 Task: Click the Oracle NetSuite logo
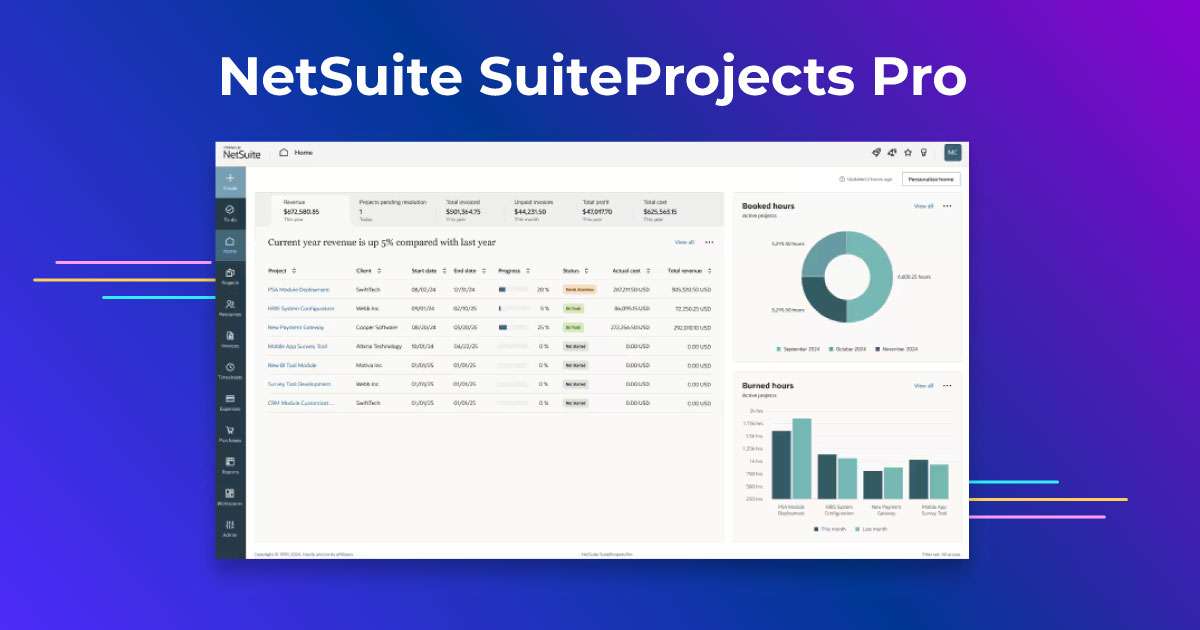click(242, 153)
